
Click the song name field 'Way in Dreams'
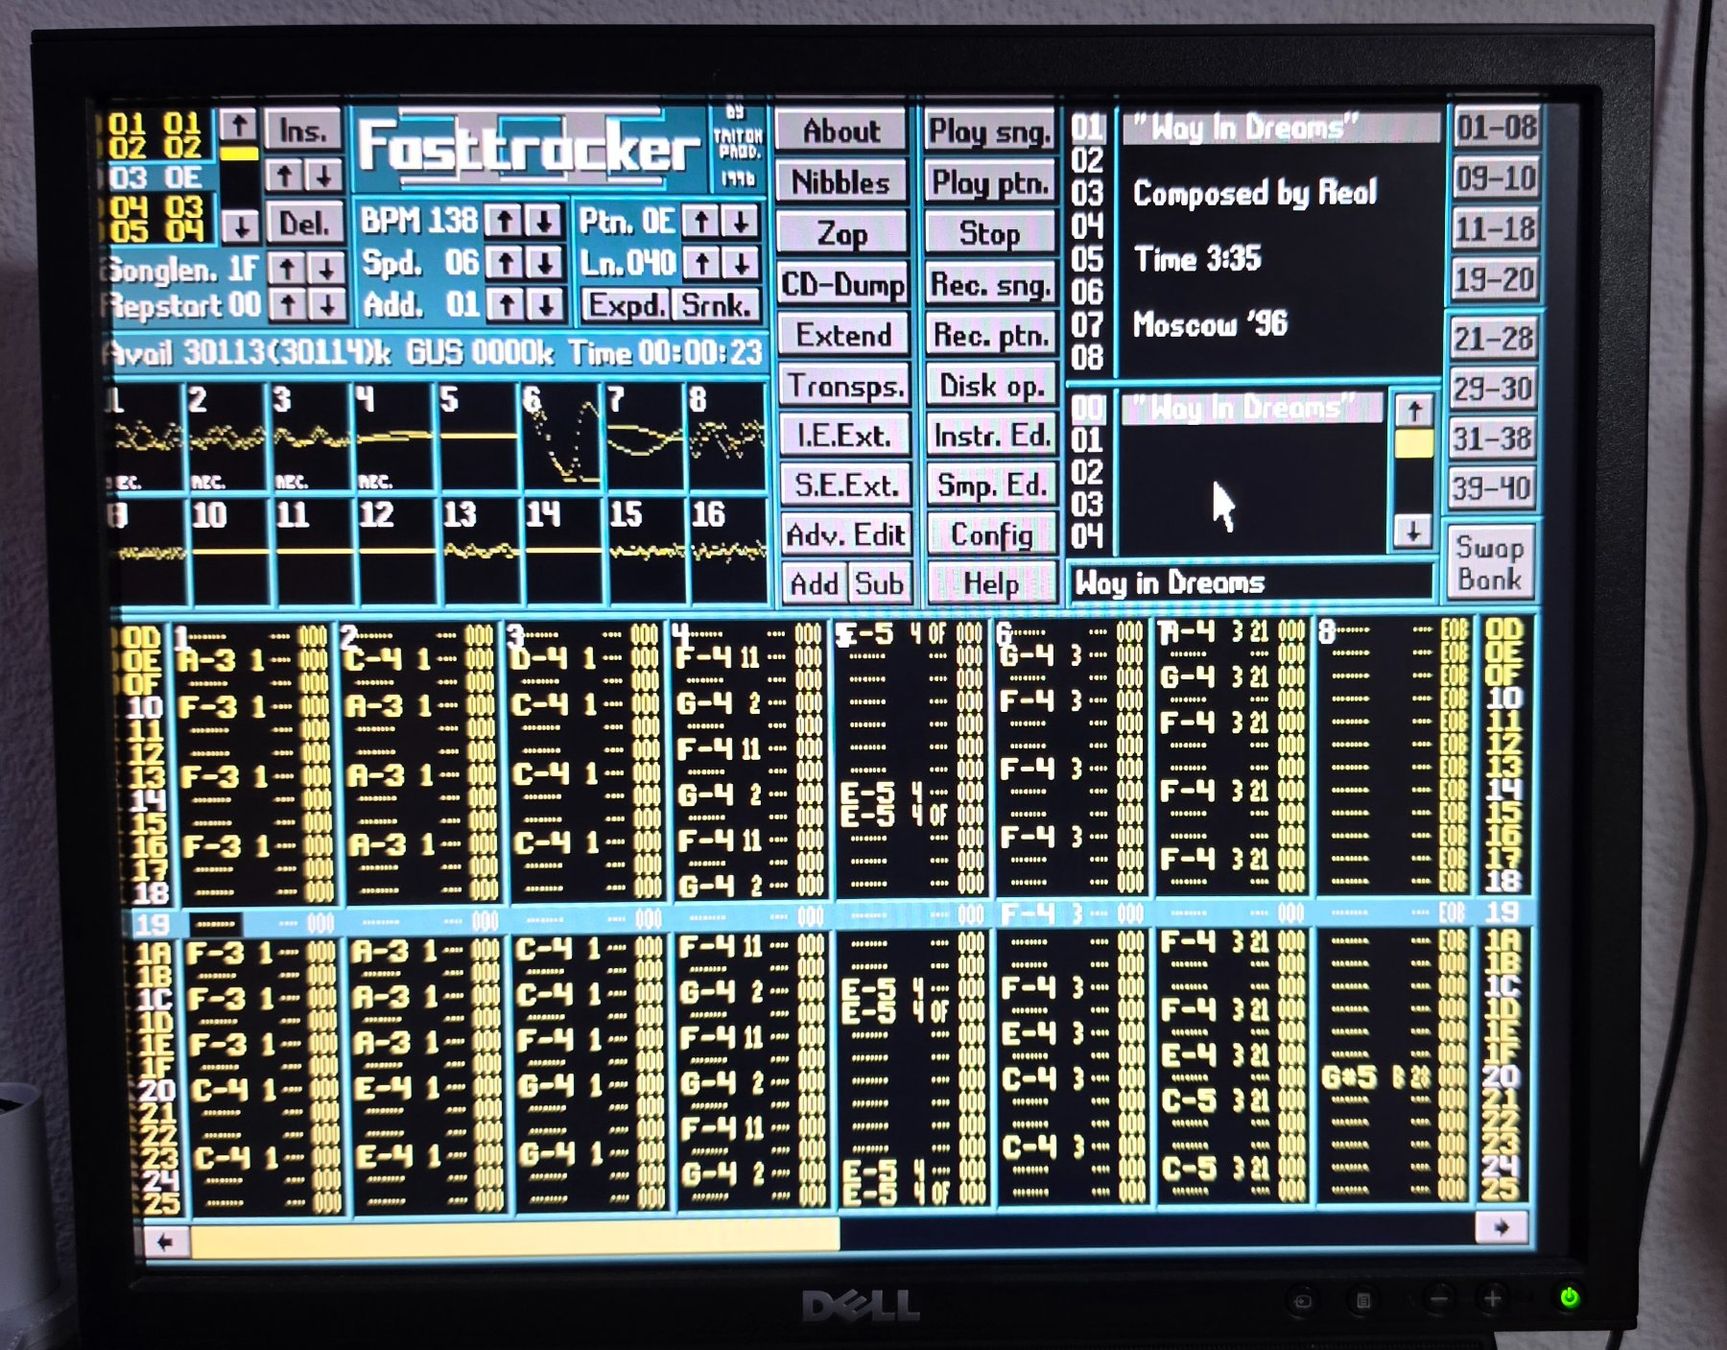1252,583
